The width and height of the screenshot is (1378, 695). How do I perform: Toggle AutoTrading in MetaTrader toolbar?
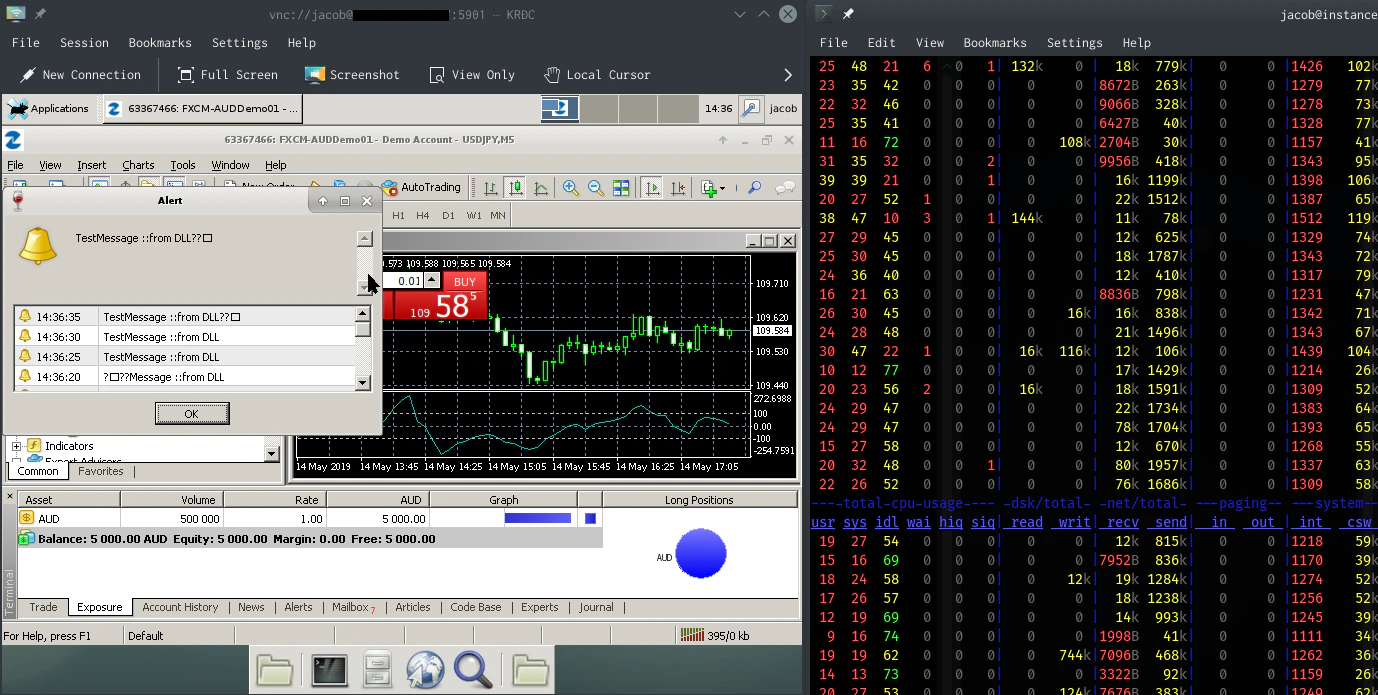coord(423,188)
